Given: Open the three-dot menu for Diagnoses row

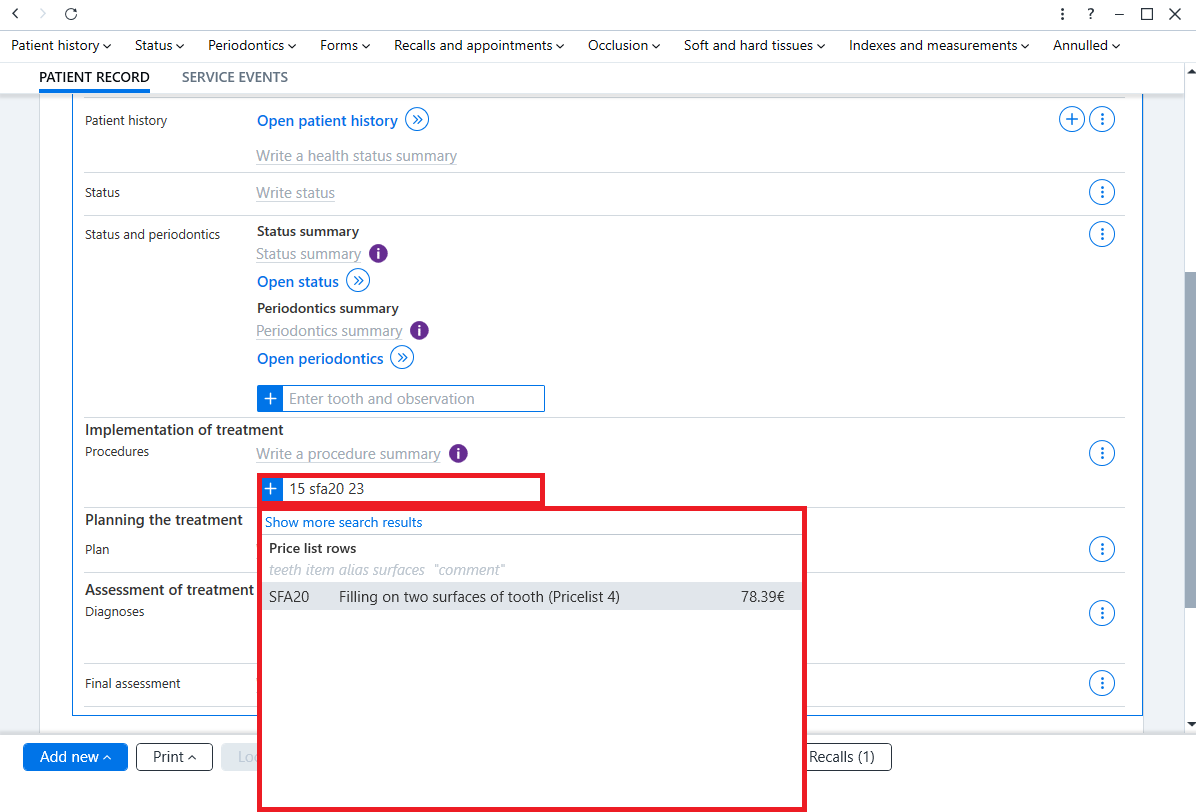Looking at the screenshot, I should [x=1101, y=613].
